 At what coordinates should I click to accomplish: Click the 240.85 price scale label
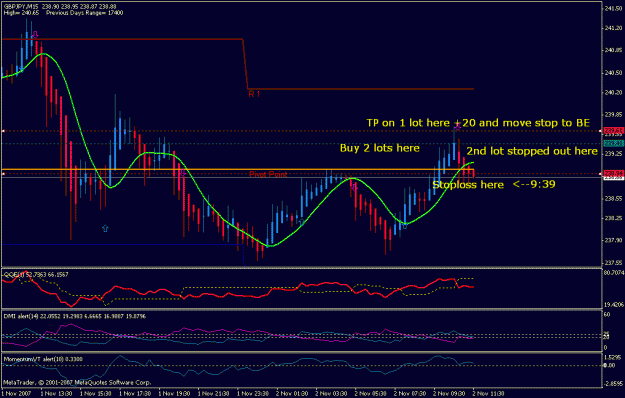614,50
